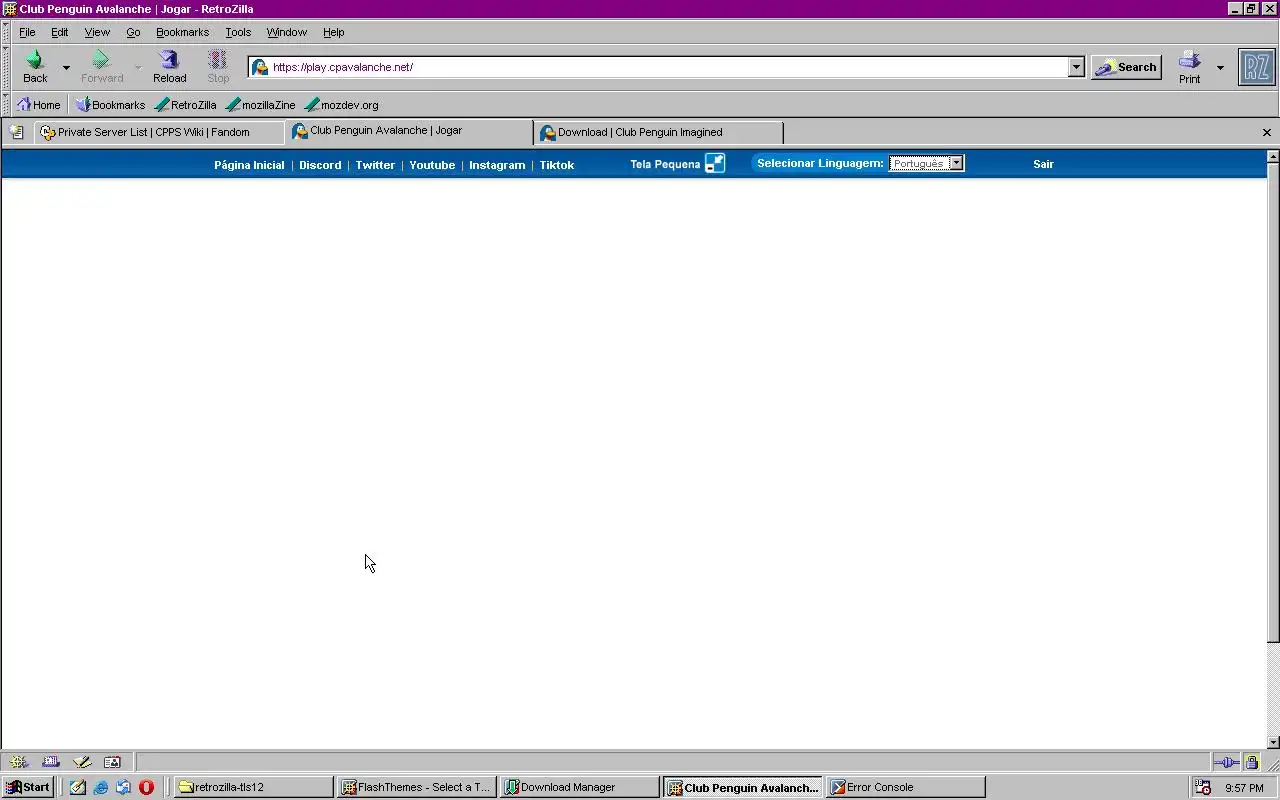Open the File menu
This screenshot has width=1280, height=800.
(27, 32)
